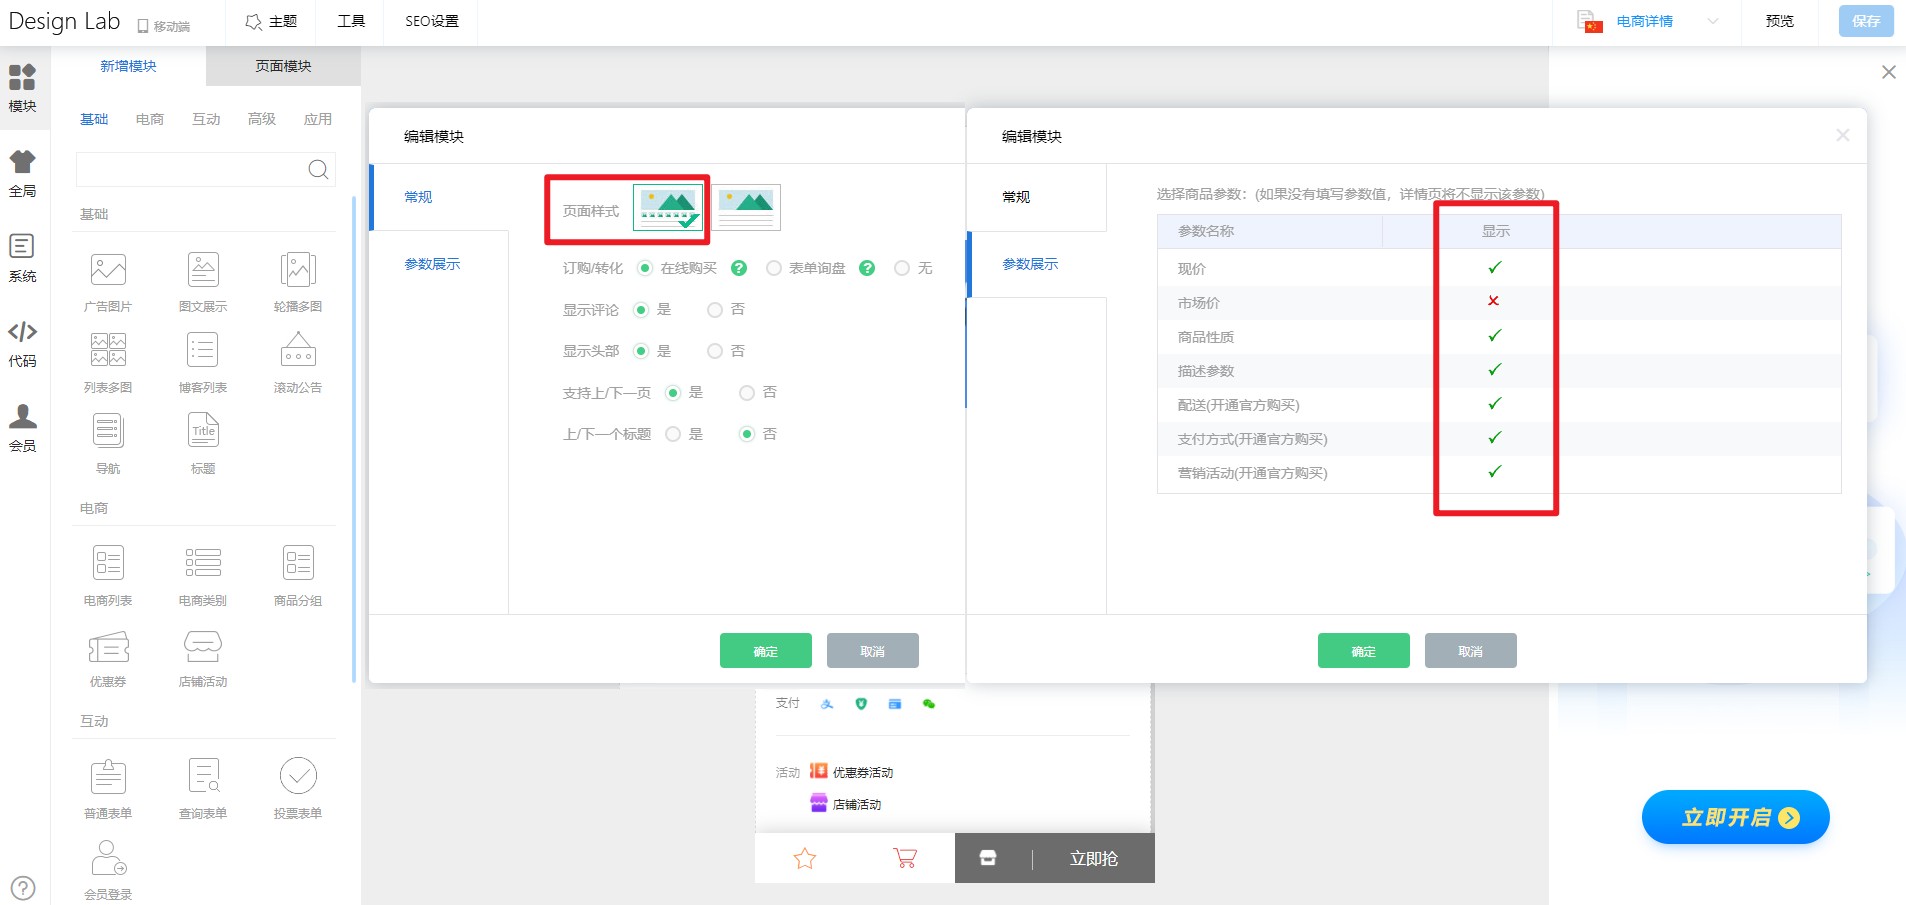
Task: Open the 主题 menu
Action: [x=271, y=21]
